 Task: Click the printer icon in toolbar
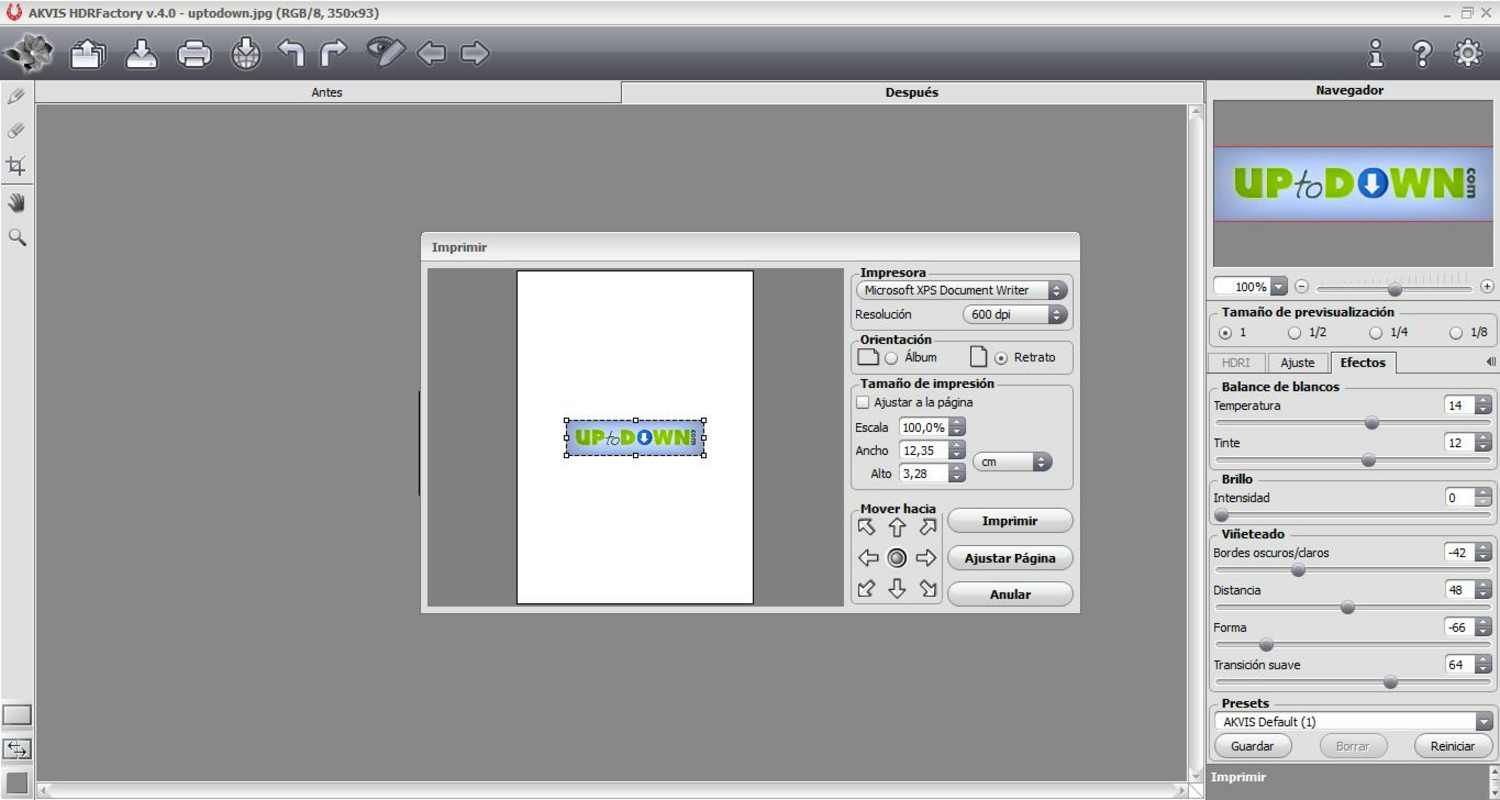[194, 54]
